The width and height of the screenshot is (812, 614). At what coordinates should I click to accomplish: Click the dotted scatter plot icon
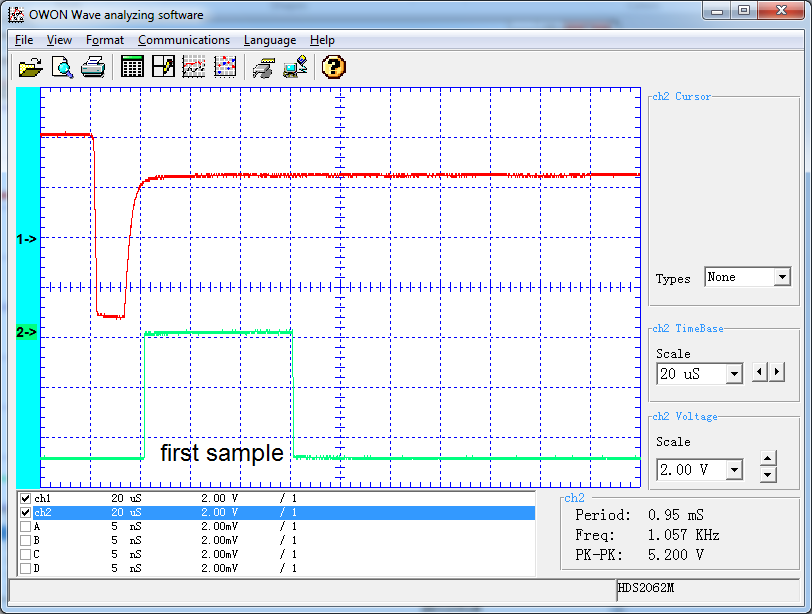point(226,67)
